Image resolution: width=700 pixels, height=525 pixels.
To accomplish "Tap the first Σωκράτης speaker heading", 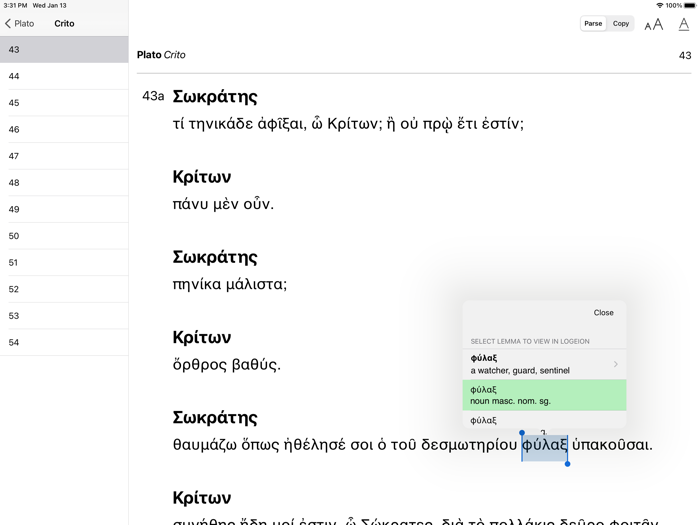I will 215,97.
